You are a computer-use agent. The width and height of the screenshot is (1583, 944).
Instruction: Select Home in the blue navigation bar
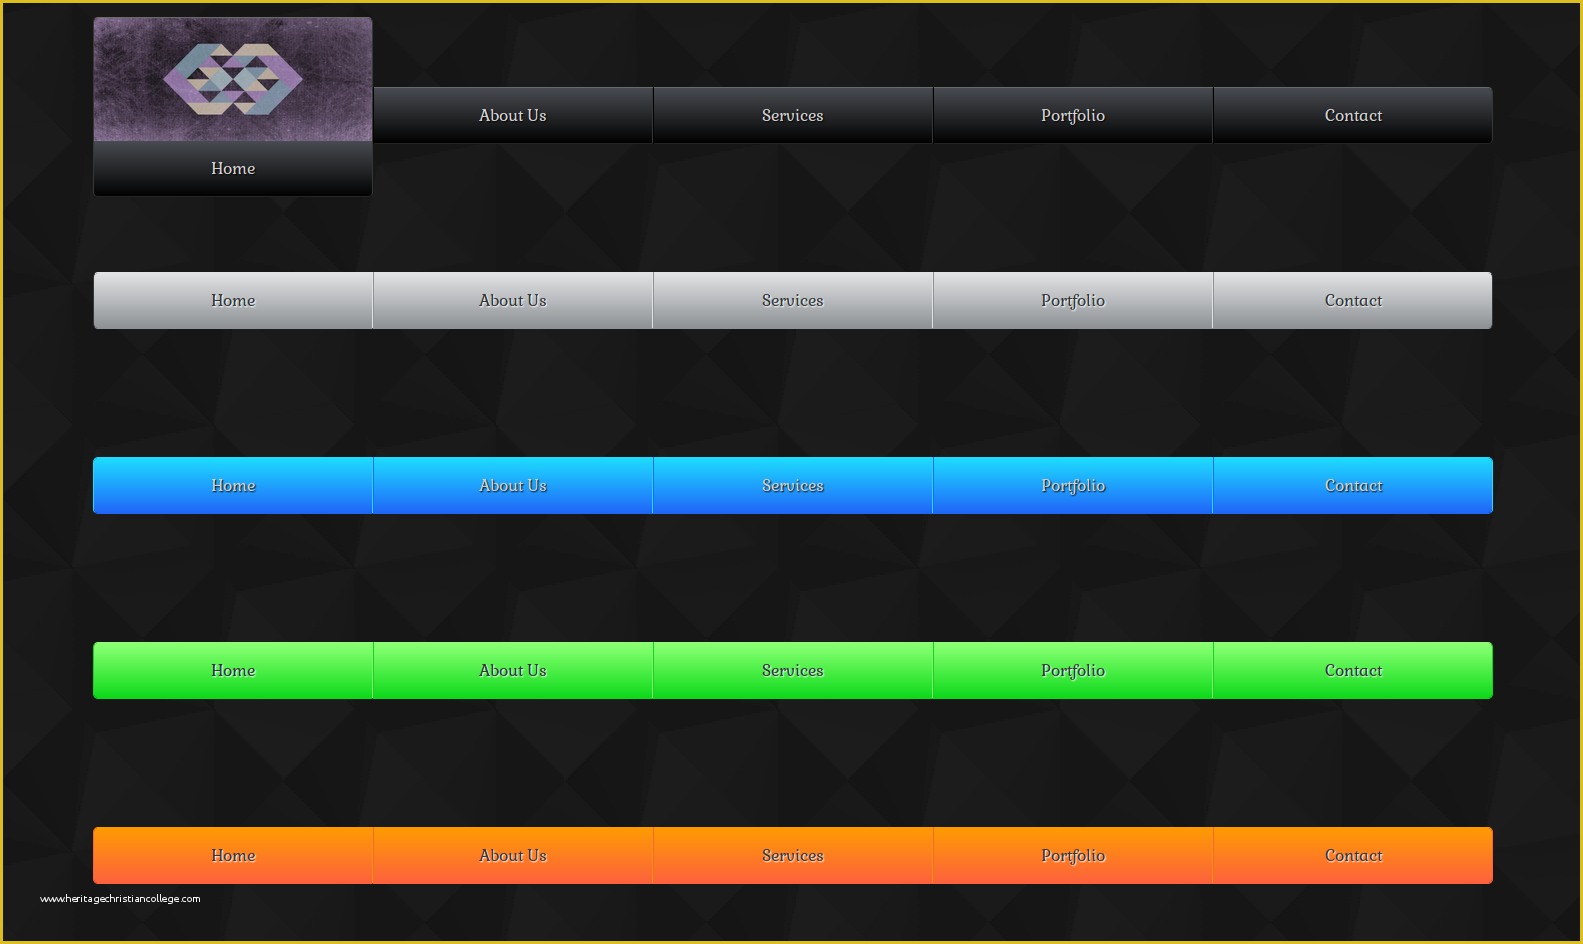[233, 485]
